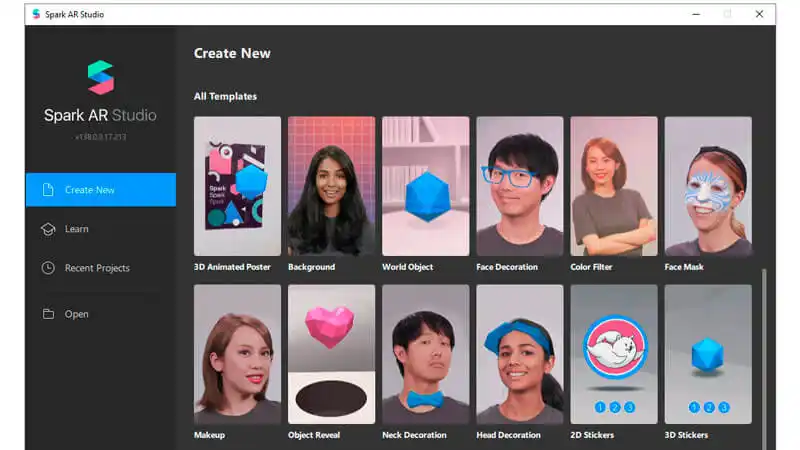Select the Object Reveal heart template
The height and width of the screenshot is (450, 800).
pos(331,354)
